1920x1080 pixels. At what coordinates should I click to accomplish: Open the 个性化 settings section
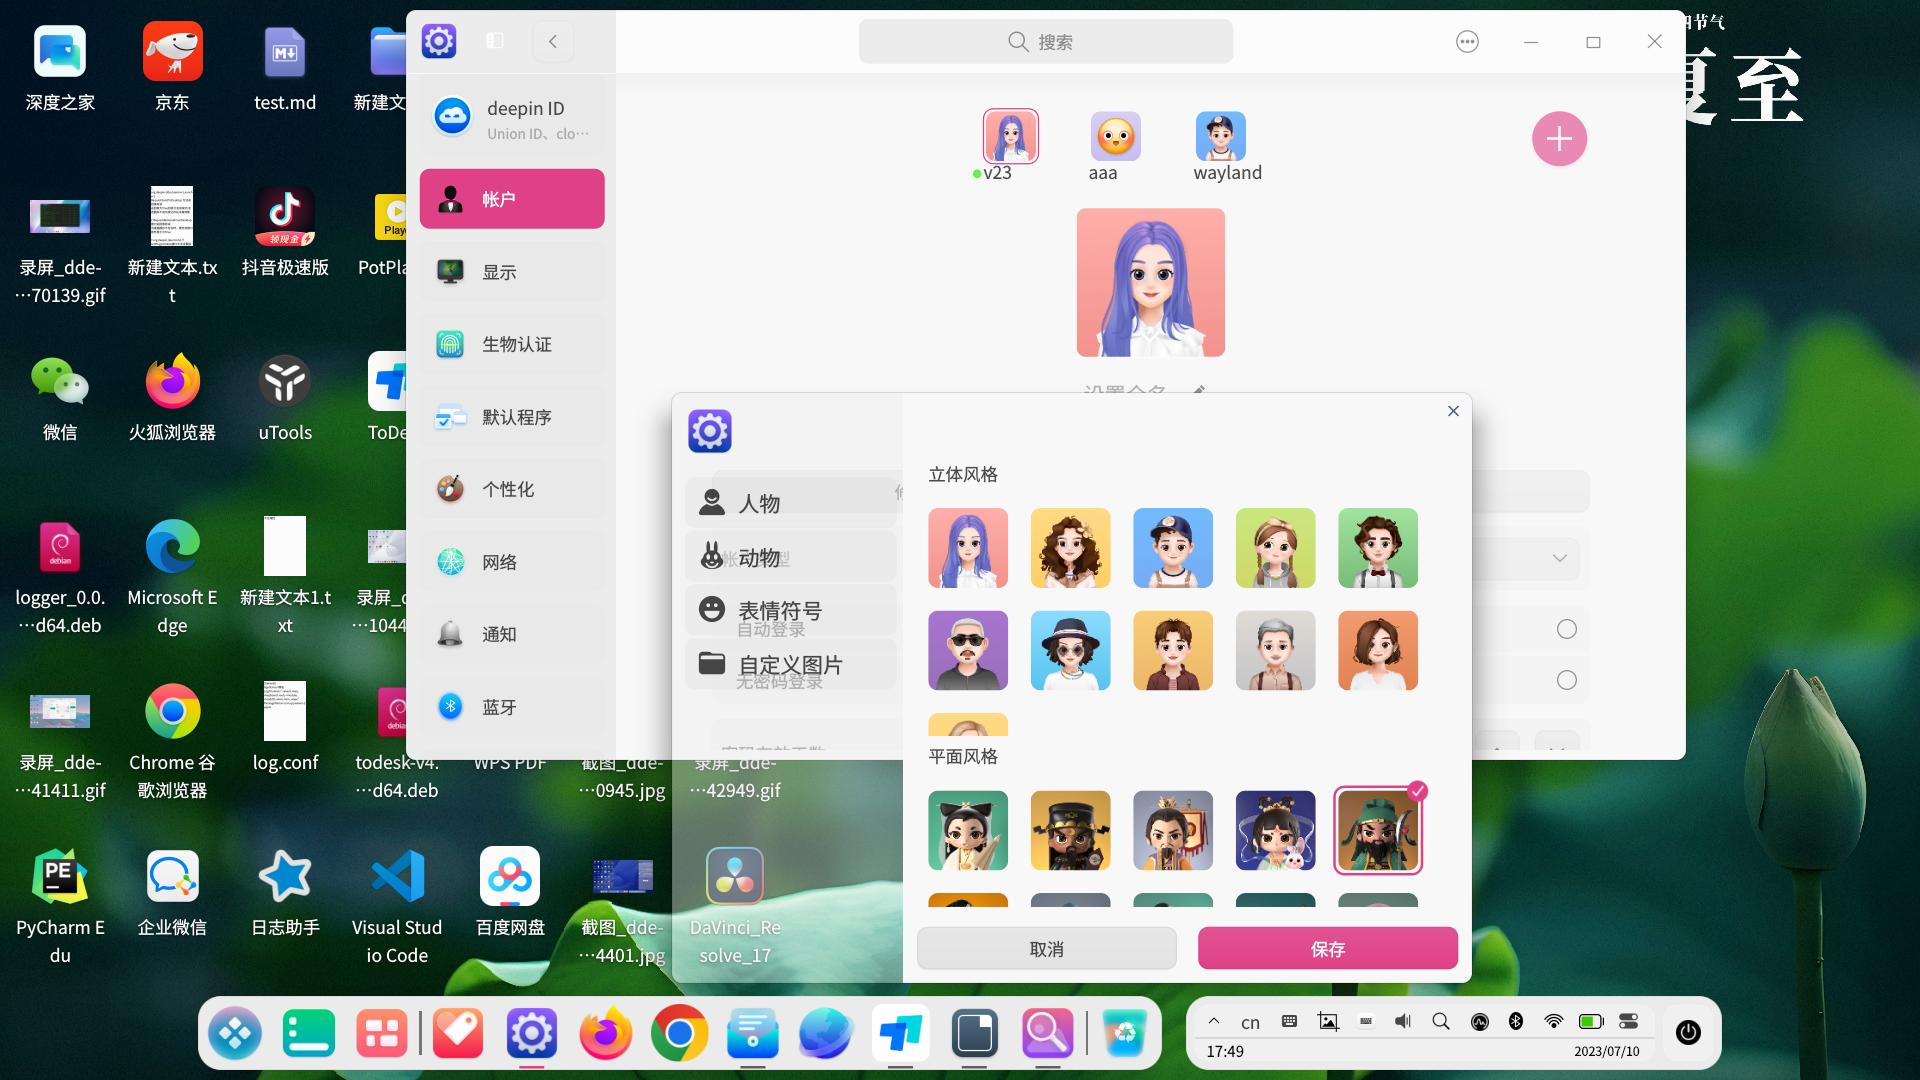pyautogui.click(x=512, y=489)
